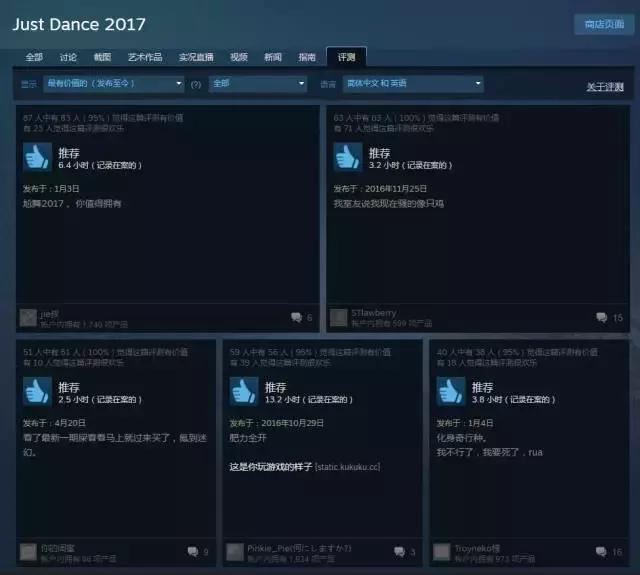Click thumbs-up icon on 6.4 小时 review

pos(37,157)
